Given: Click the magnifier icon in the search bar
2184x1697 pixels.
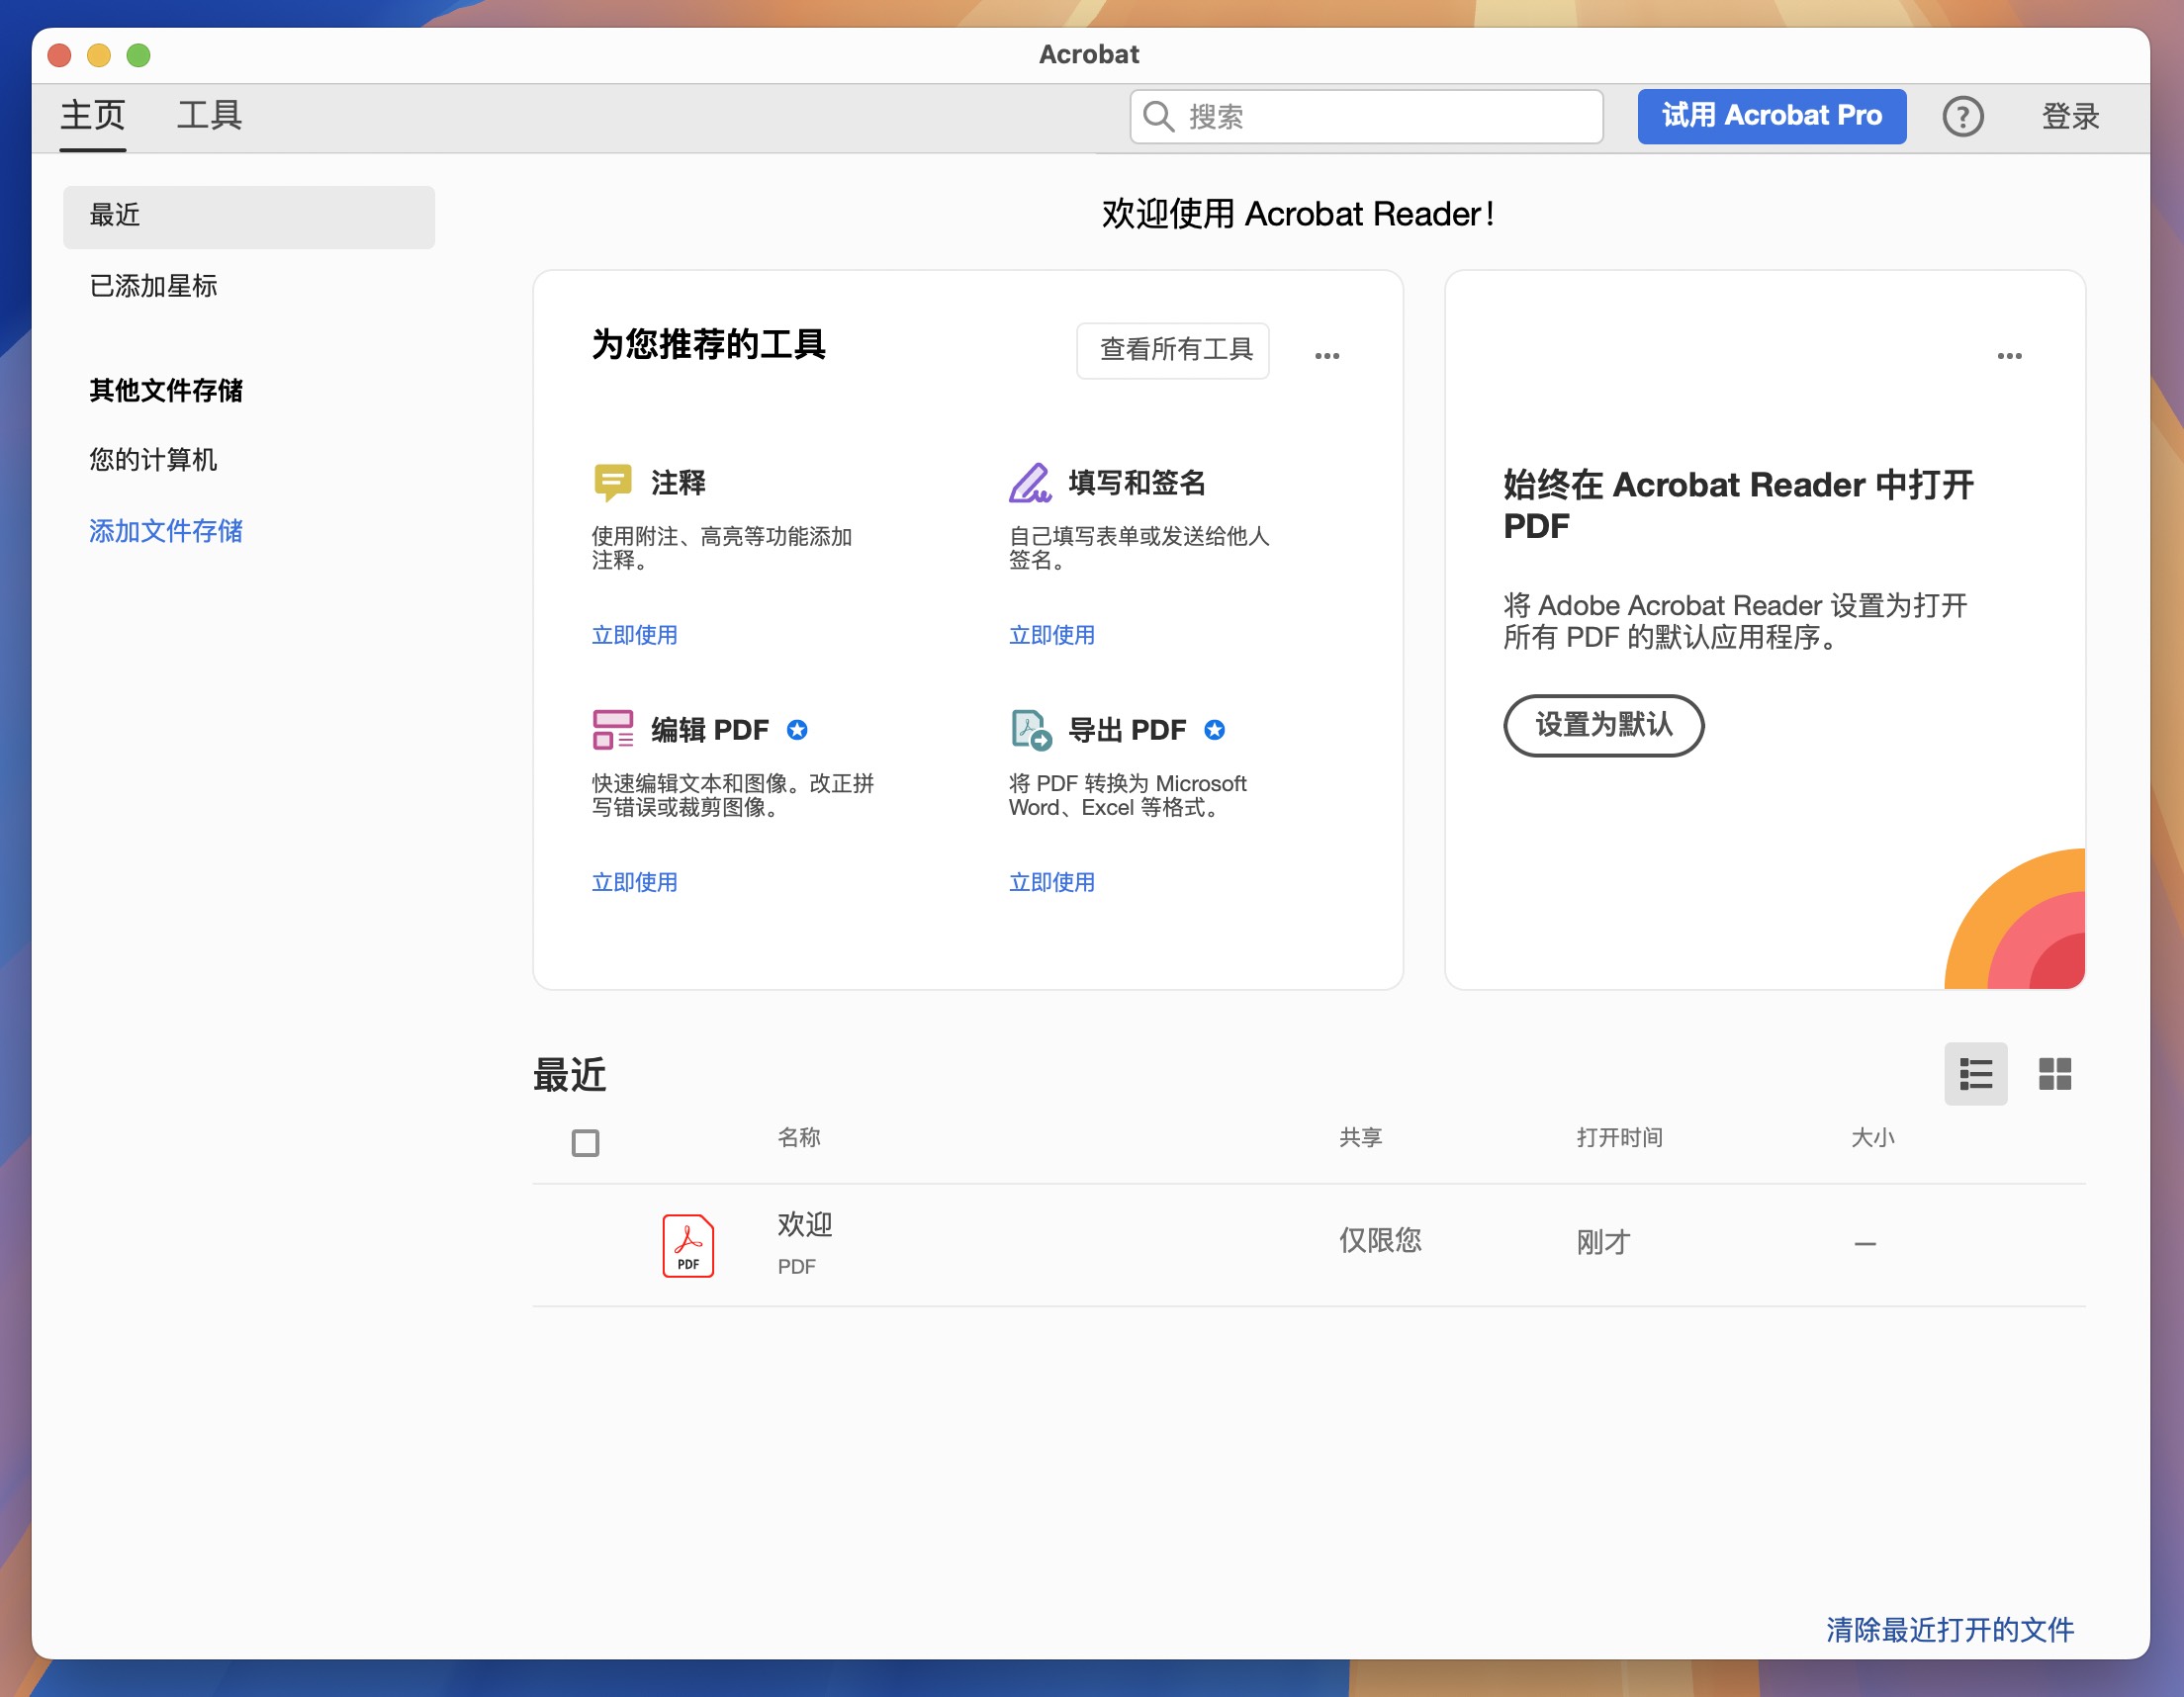Looking at the screenshot, I should pos(1159,116).
